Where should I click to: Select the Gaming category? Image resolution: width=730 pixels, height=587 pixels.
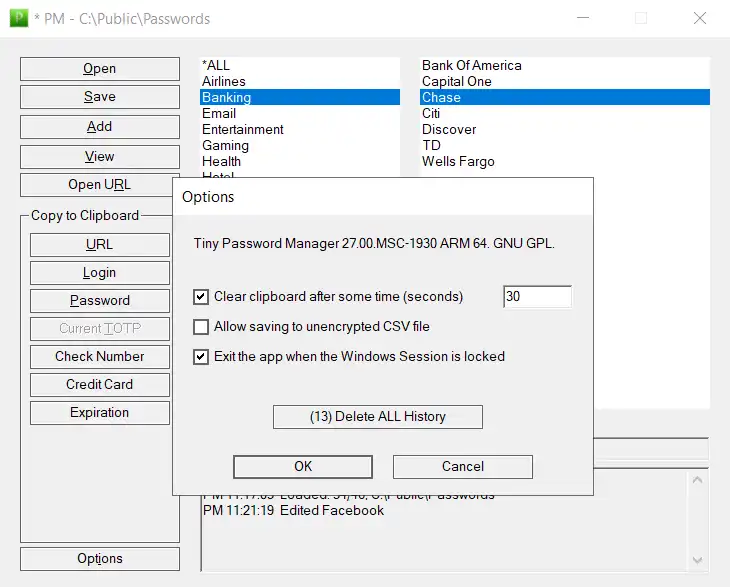pos(300,146)
